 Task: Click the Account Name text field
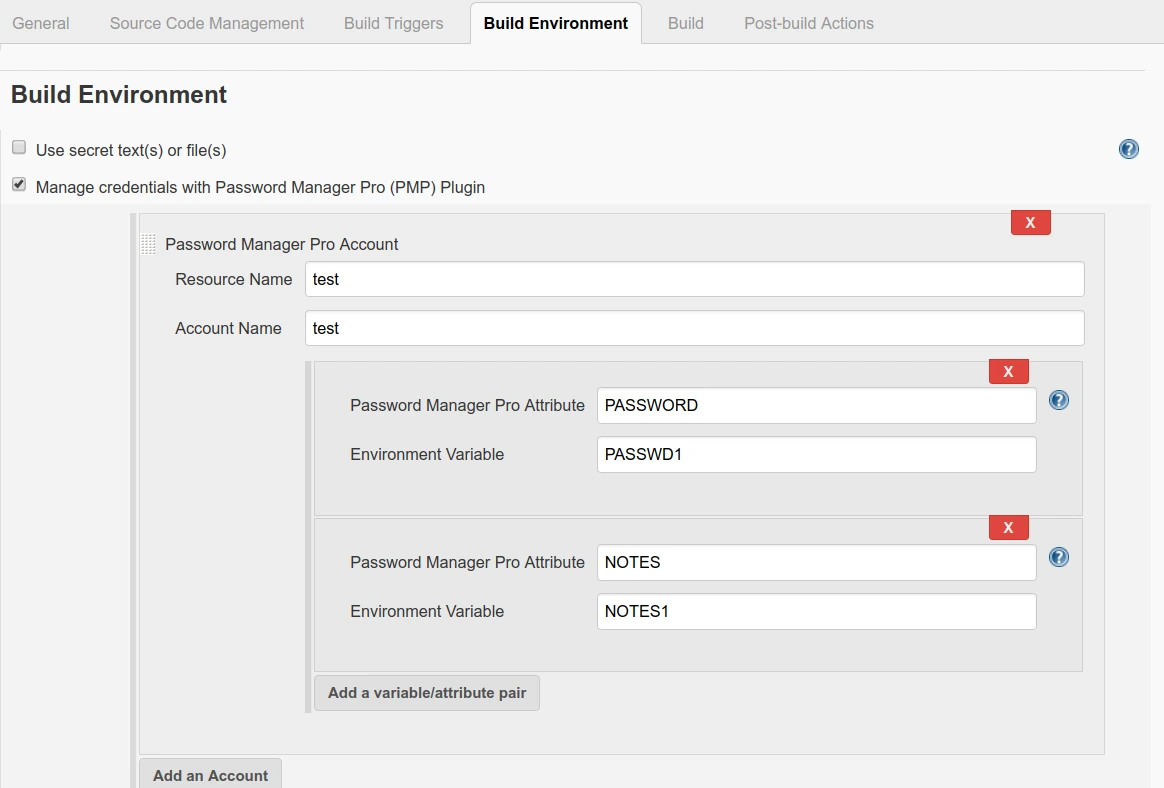click(x=694, y=327)
